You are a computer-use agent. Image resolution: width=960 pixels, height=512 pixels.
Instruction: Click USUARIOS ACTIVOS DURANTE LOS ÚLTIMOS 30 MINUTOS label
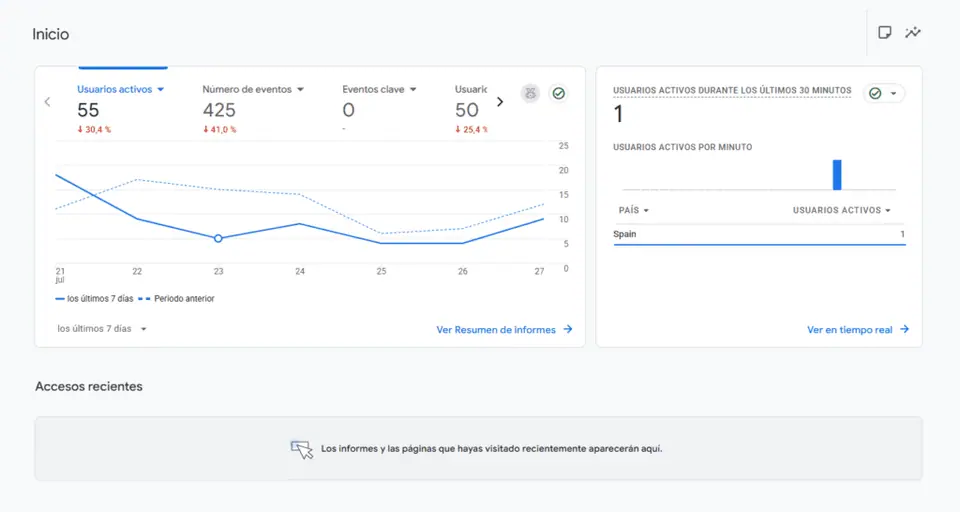point(732,90)
